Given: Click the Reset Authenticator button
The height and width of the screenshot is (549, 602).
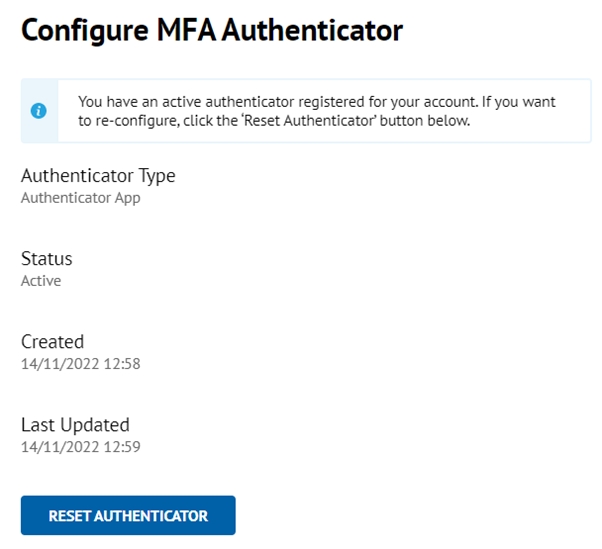Looking at the screenshot, I should point(128,516).
